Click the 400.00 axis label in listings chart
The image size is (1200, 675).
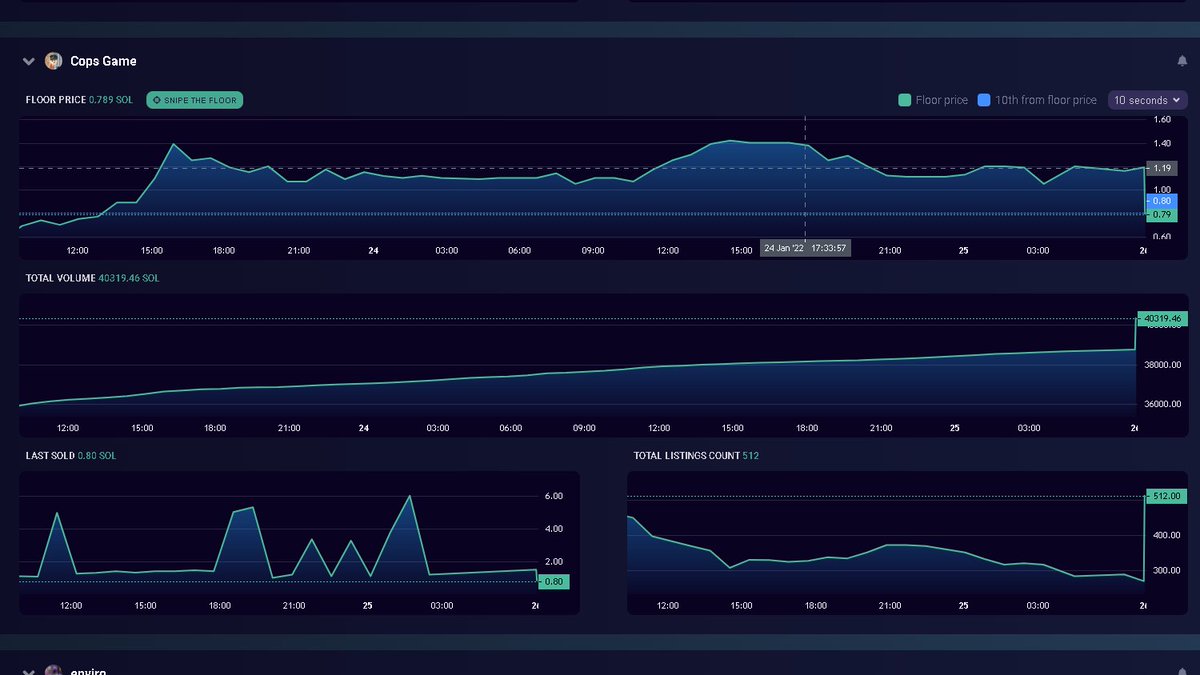(x=1166, y=536)
